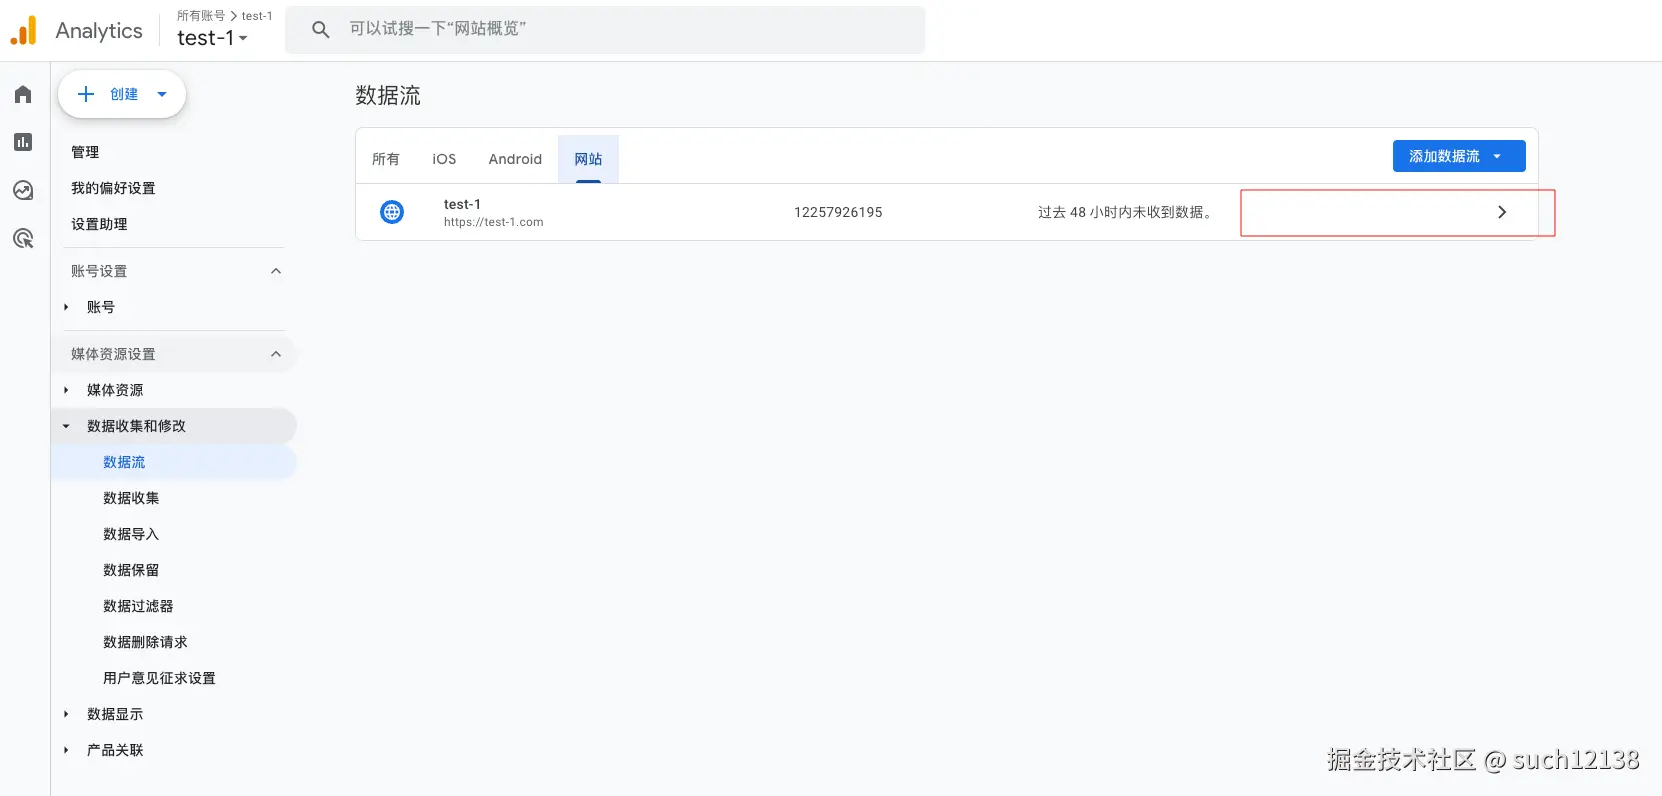Click the Google Analytics logo
Screen dimensions: 1662x796
(x=23, y=31)
